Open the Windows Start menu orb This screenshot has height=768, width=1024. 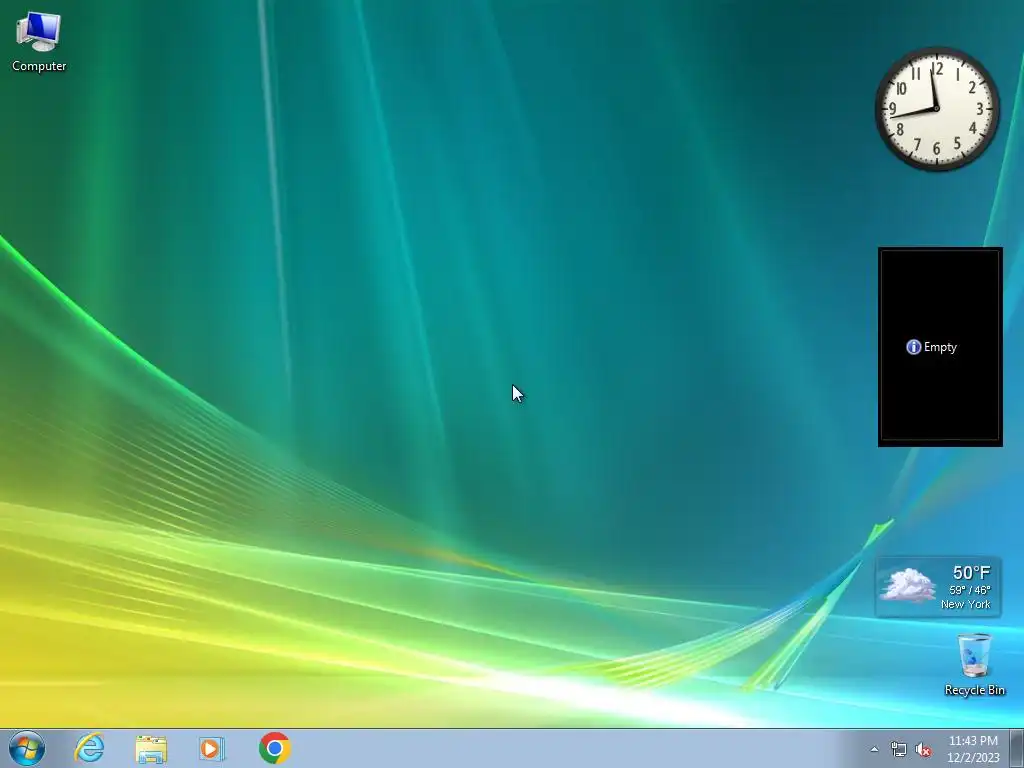click(x=27, y=748)
